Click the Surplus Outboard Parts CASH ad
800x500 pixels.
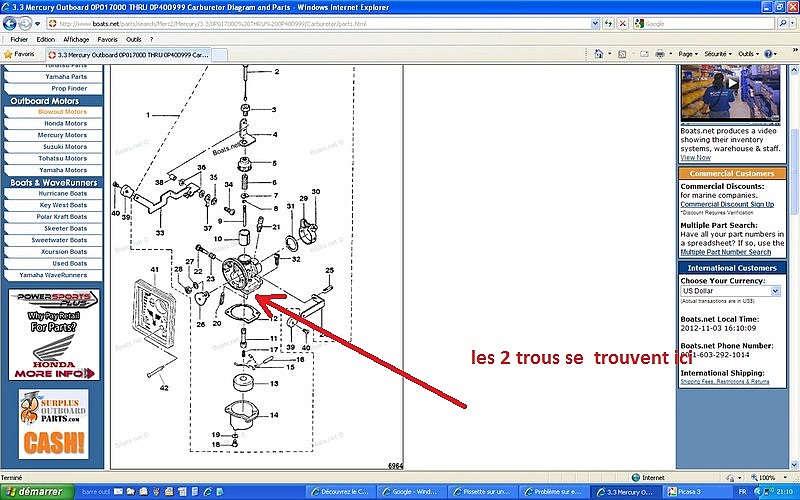pos(54,424)
